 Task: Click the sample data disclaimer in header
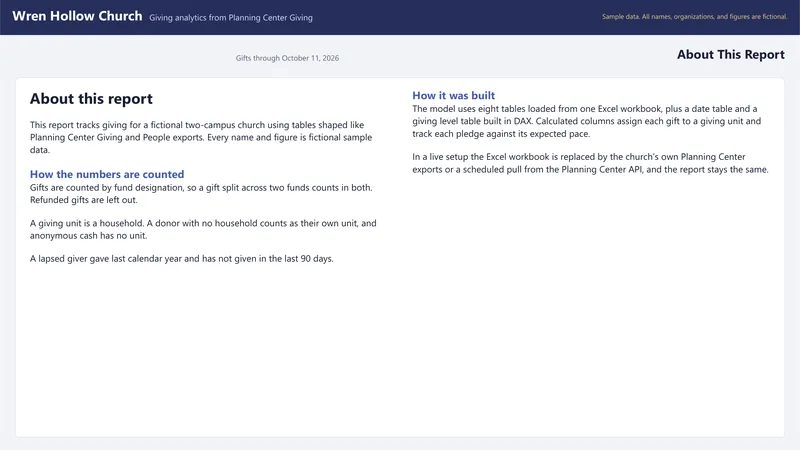pos(694,17)
